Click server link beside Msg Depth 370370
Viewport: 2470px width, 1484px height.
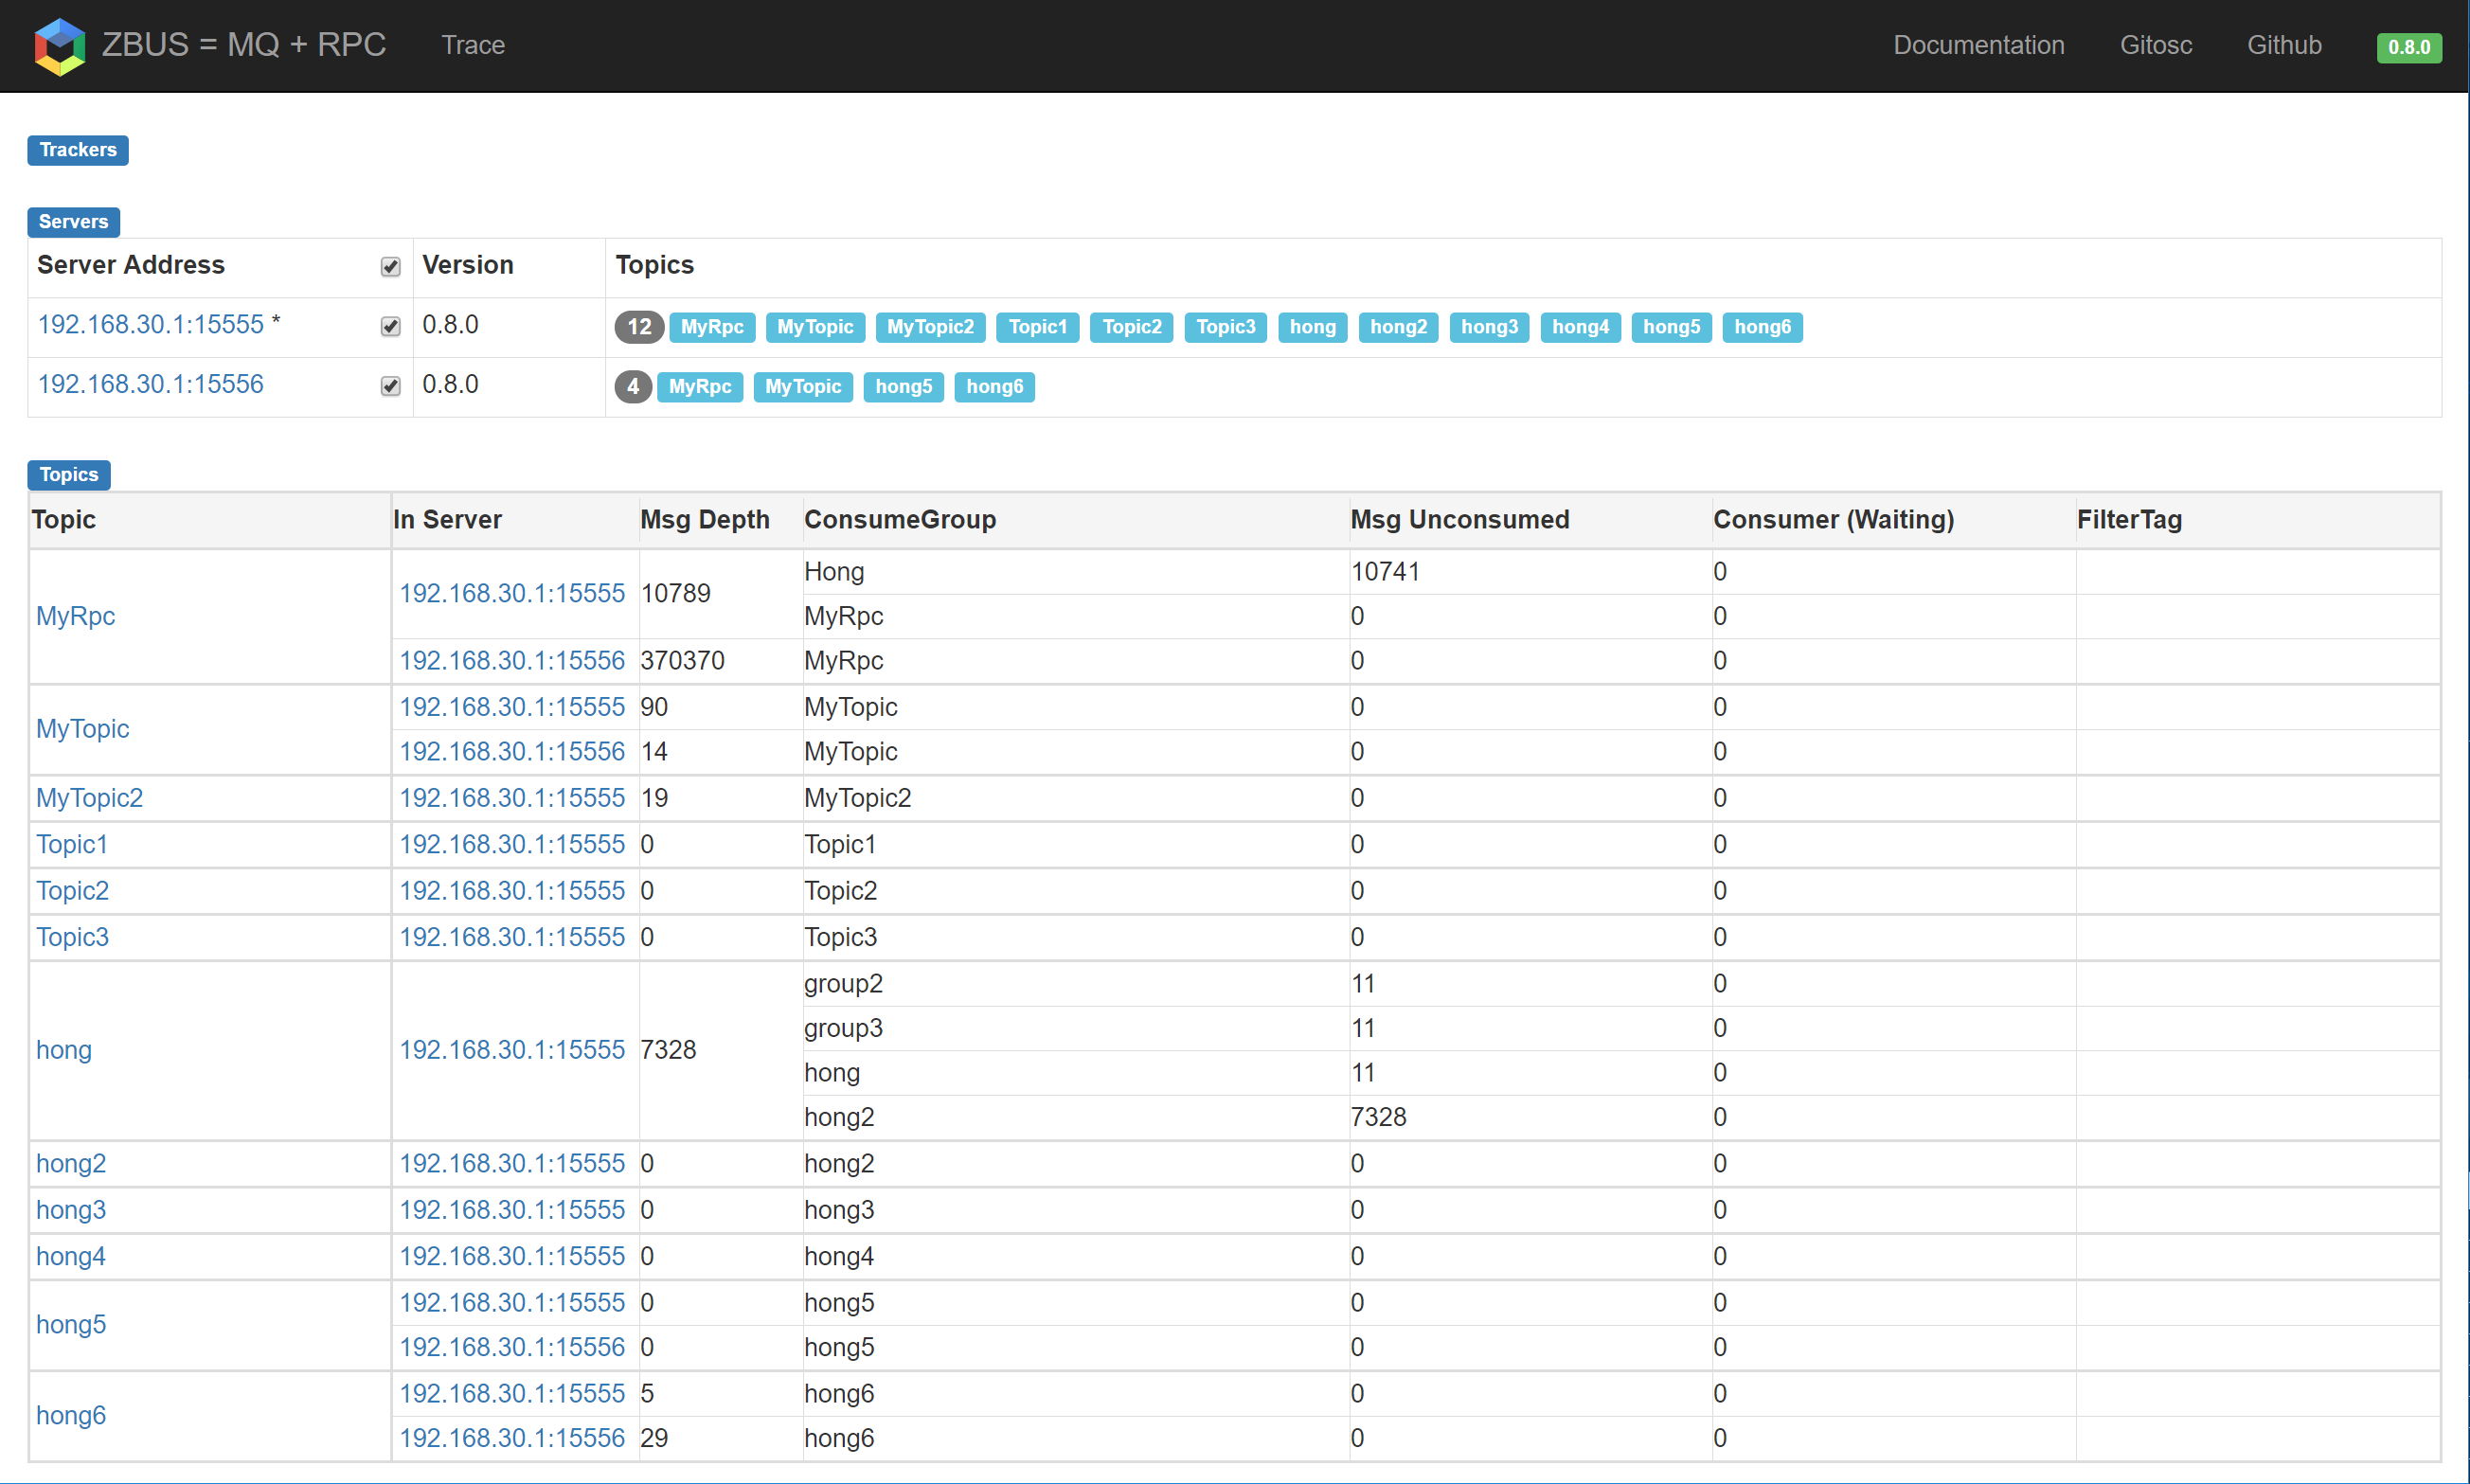512,661
